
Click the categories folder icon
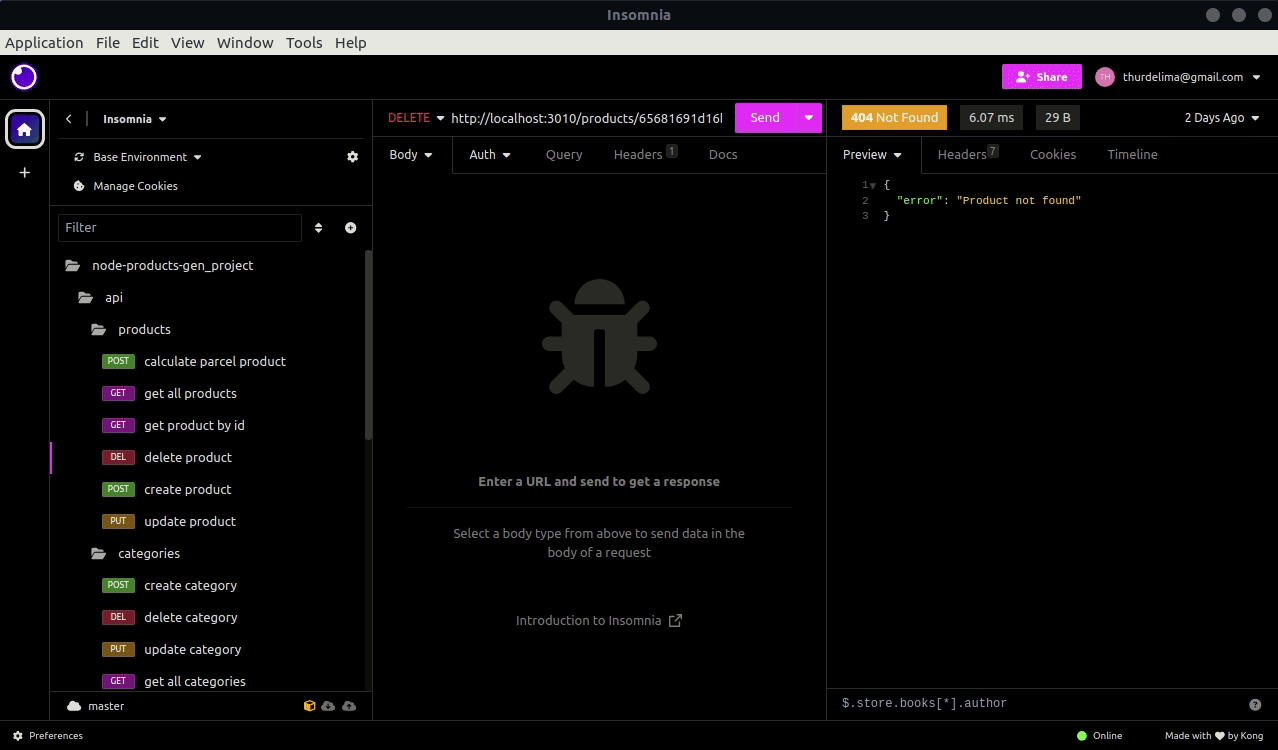(99, 554)
